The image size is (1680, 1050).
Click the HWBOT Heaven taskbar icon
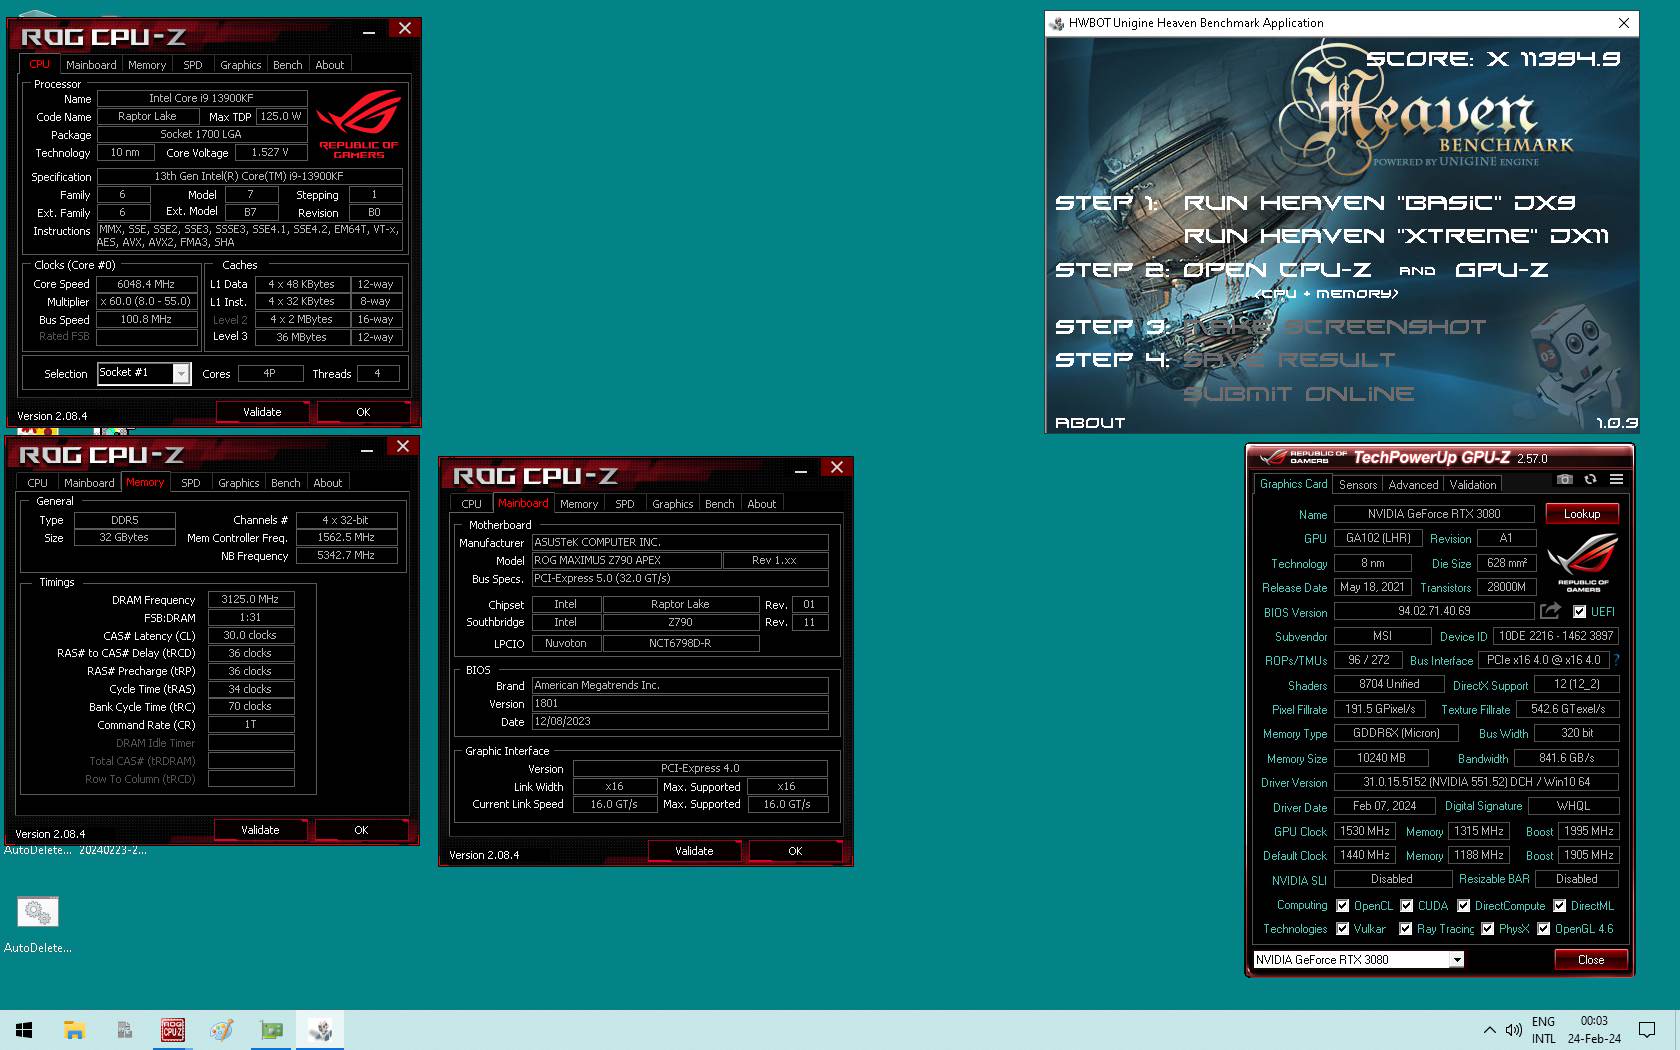pos(320,1030)
